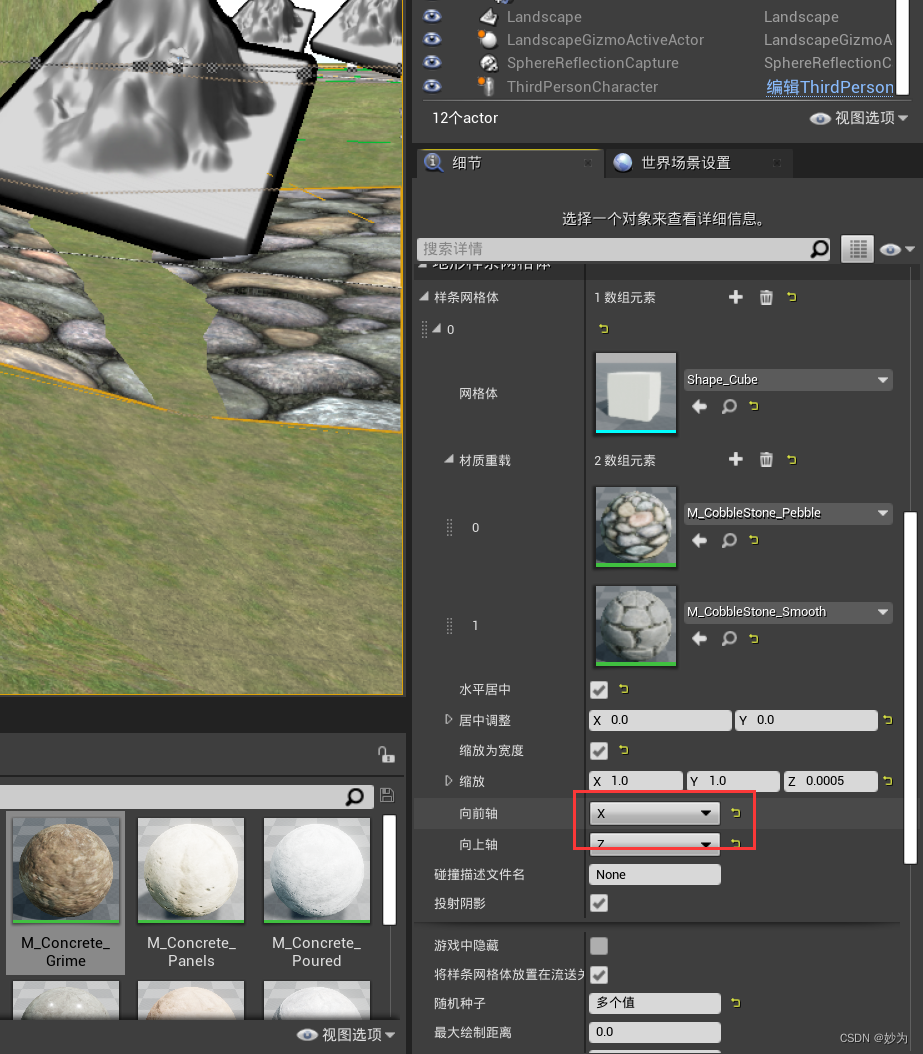Click the save icon next to content browser search
Image resolution: width=923 pixels, height=1054 pixels.
[388, 796]
